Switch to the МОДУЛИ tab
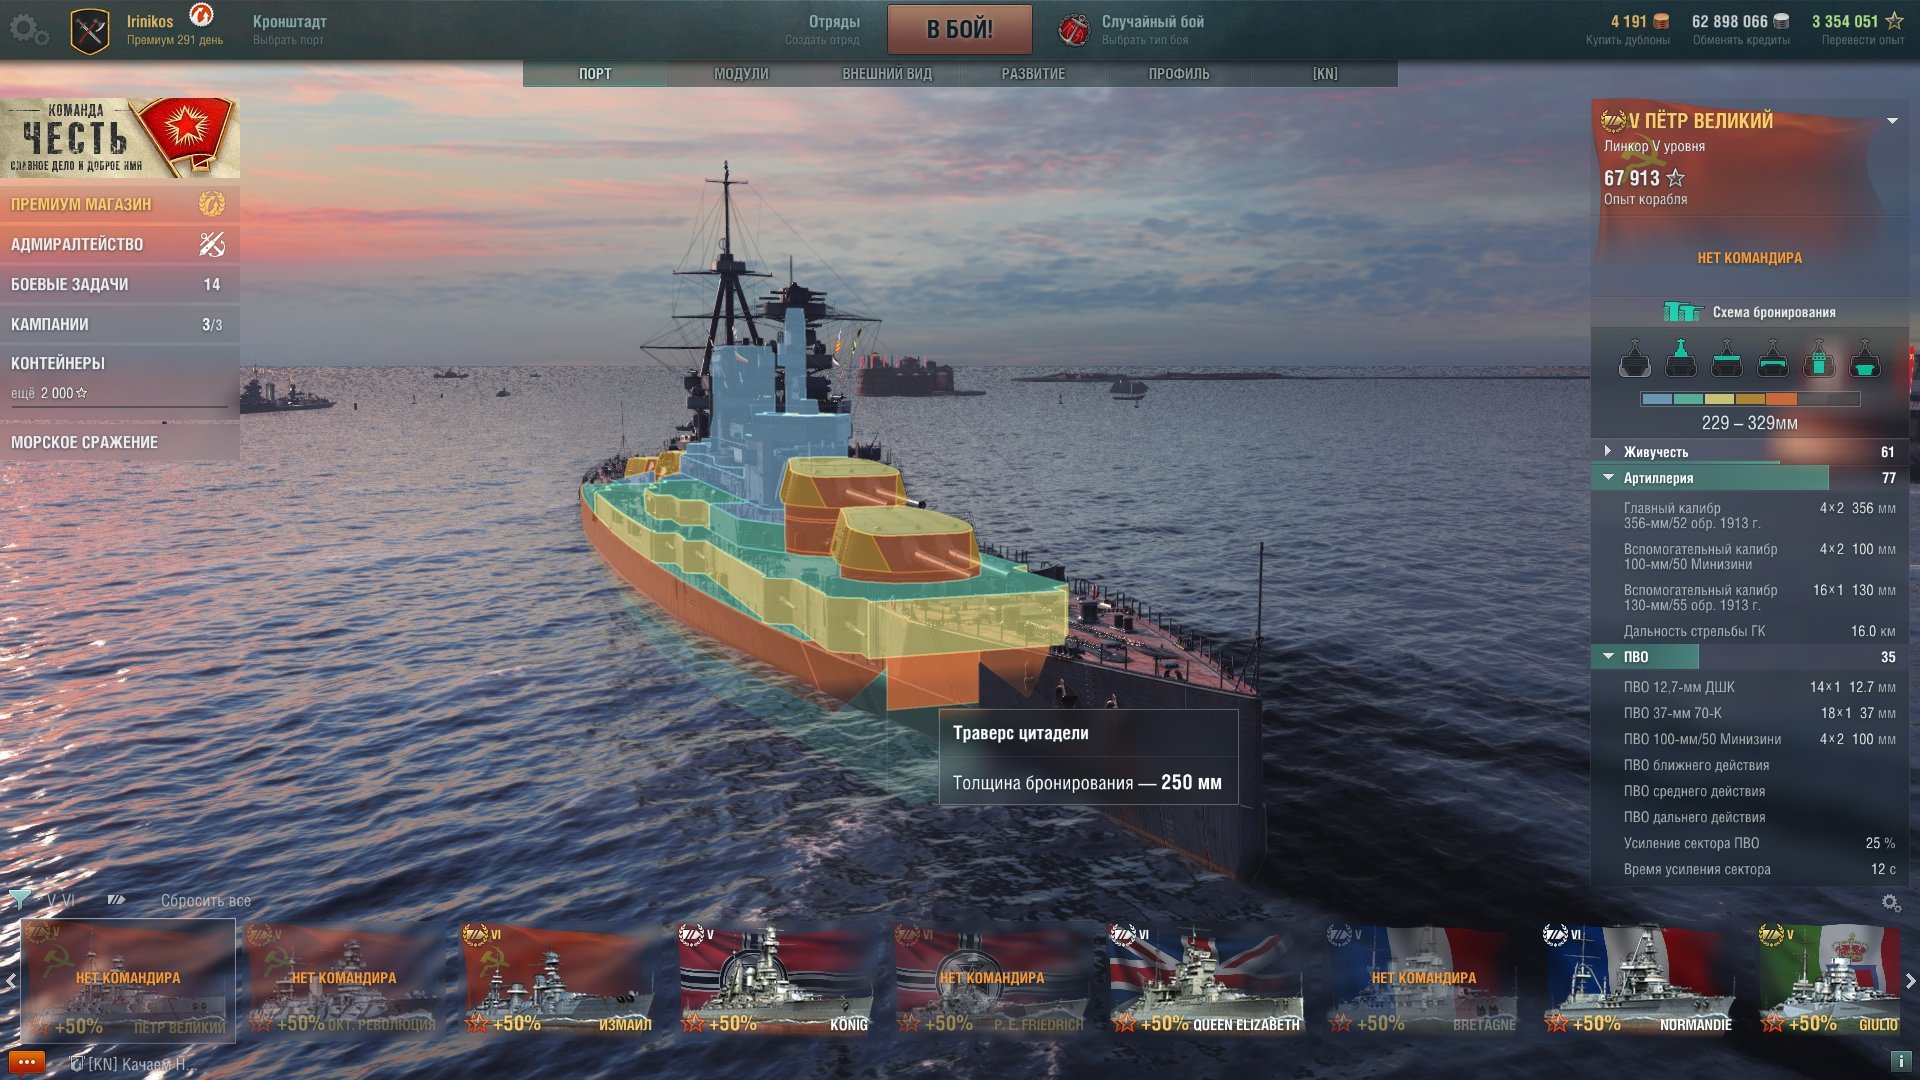 (741, 74)
